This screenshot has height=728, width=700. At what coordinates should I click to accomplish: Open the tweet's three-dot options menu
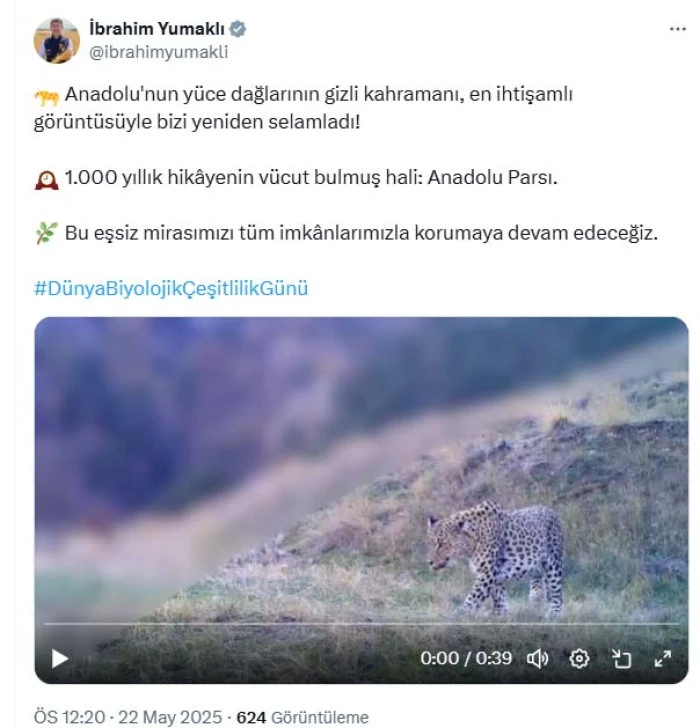pyautogui.click(x=678, y=29)
